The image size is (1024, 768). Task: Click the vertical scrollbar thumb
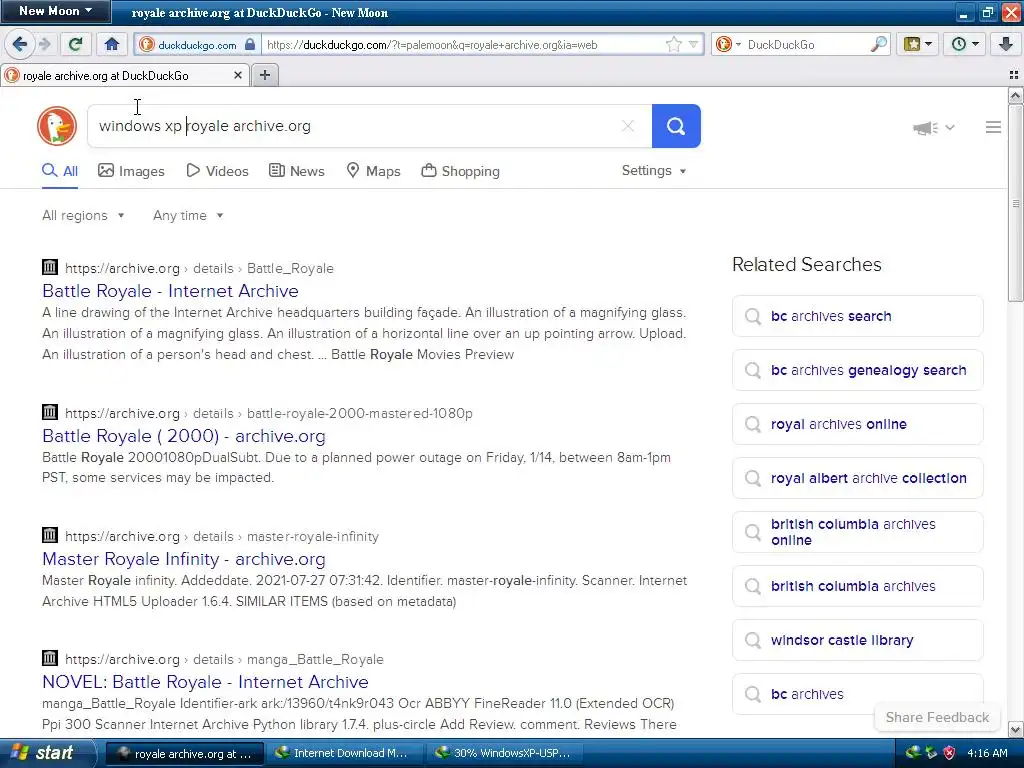[x=1016, y=203]
